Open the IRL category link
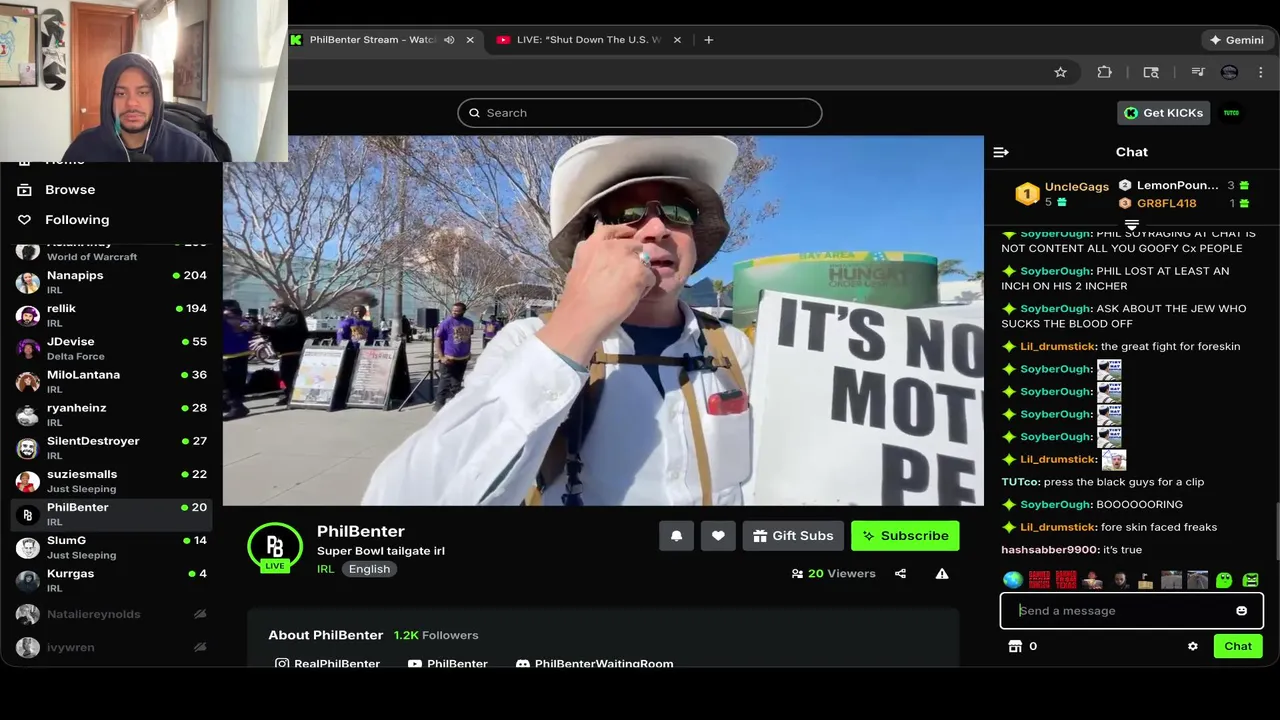Viewport: 1280px width, 720px height. point(325,569)
